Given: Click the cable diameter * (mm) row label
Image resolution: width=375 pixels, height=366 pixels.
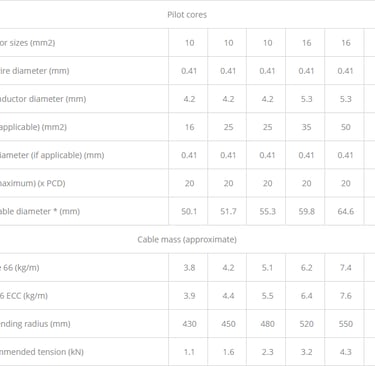Looking at the screenshot, I should [40, 211].
